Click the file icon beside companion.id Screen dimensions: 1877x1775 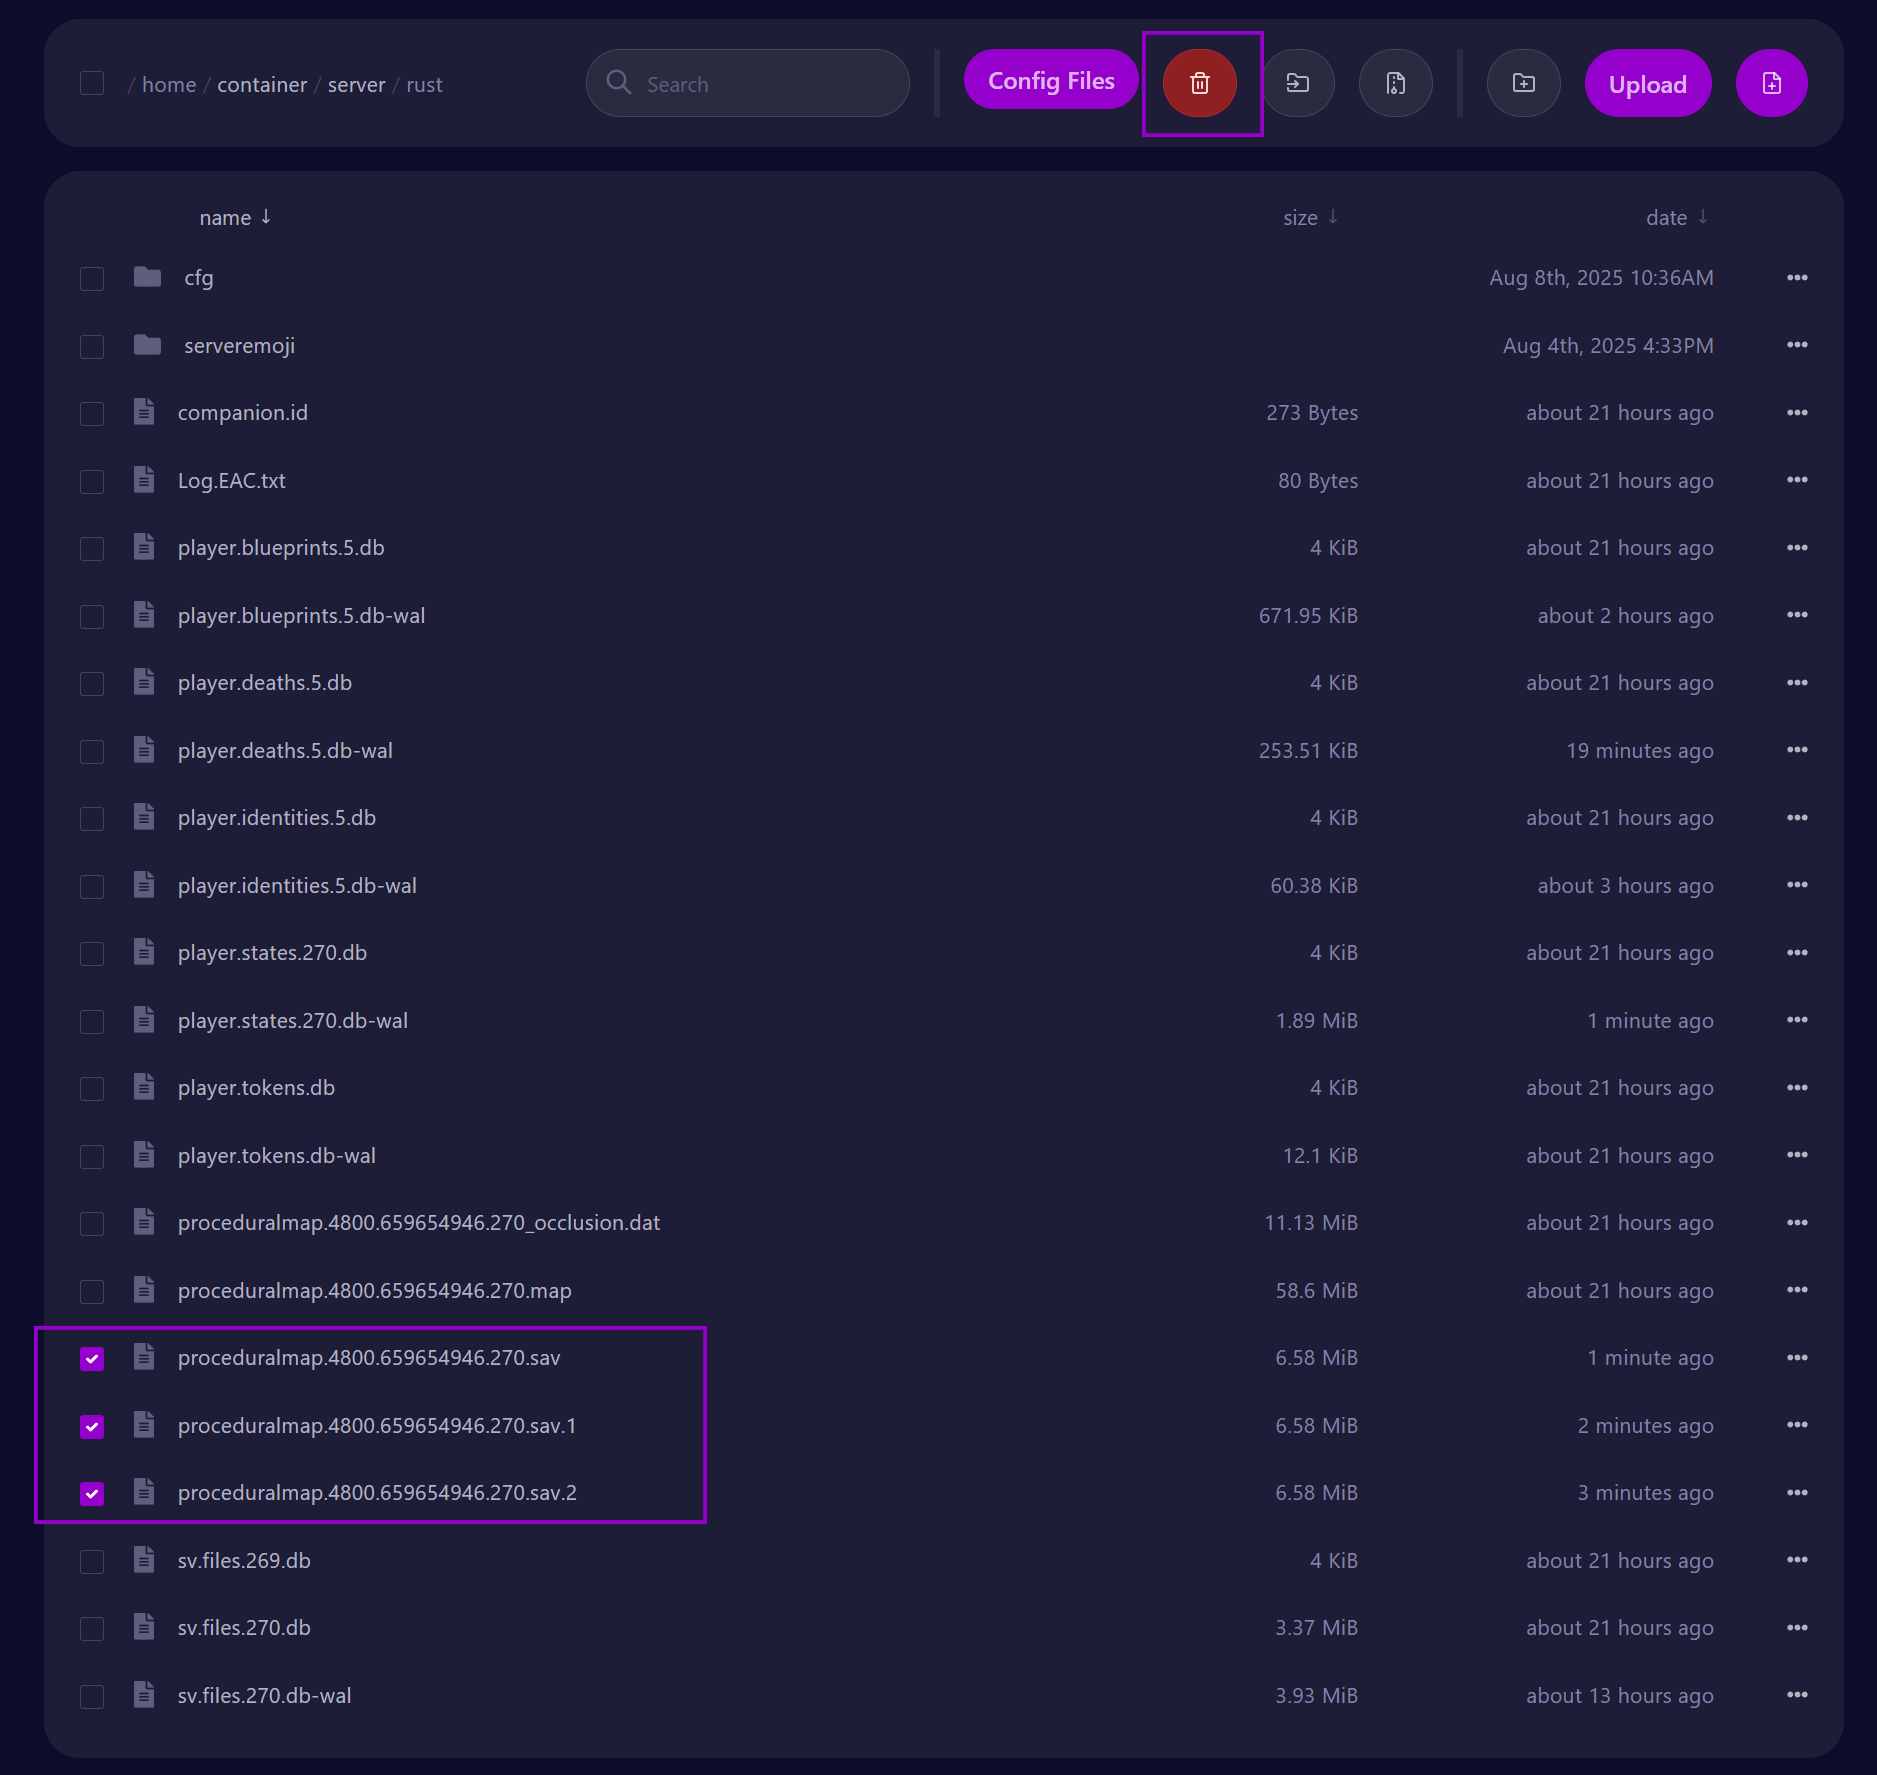[144, 411]
